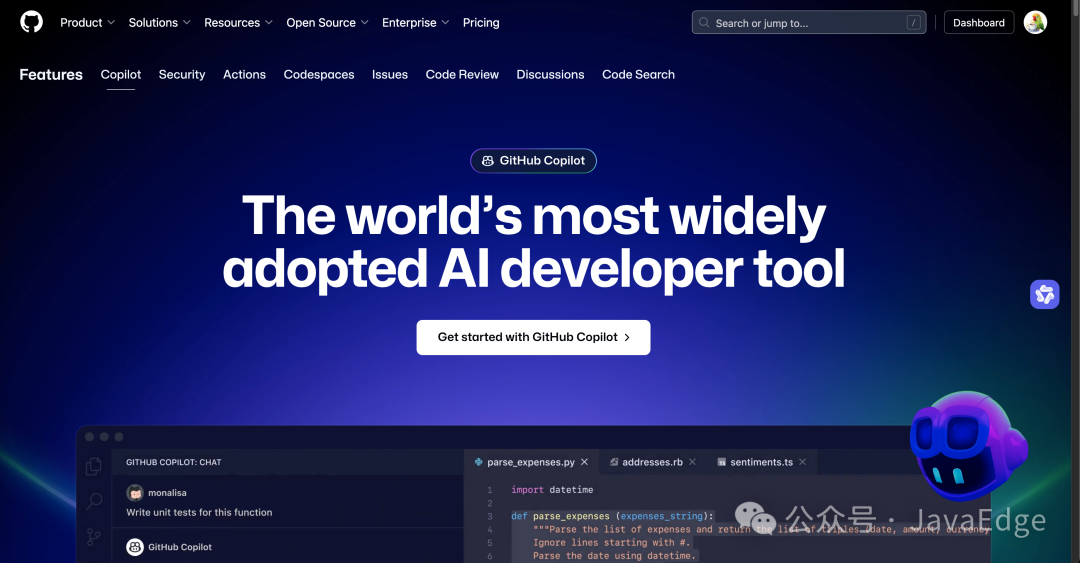Click the GitHub Copilot pill badge
Screen dimensions: 1080x563
(533, 161)
